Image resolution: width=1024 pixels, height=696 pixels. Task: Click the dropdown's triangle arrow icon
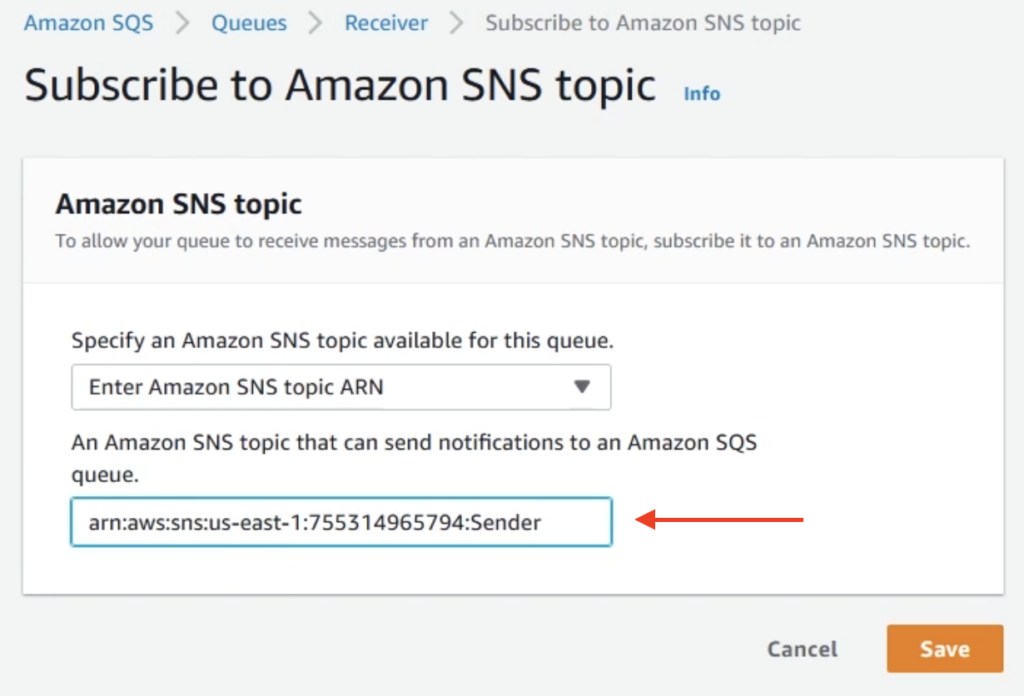[582, 387]
